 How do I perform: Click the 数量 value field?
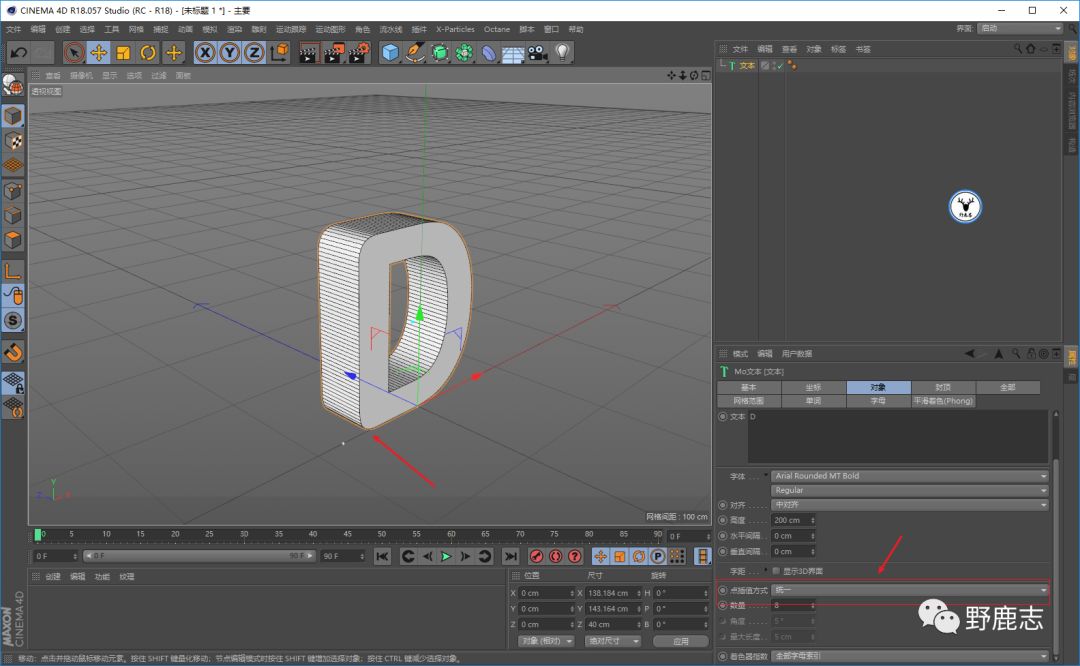click(793, 605)
